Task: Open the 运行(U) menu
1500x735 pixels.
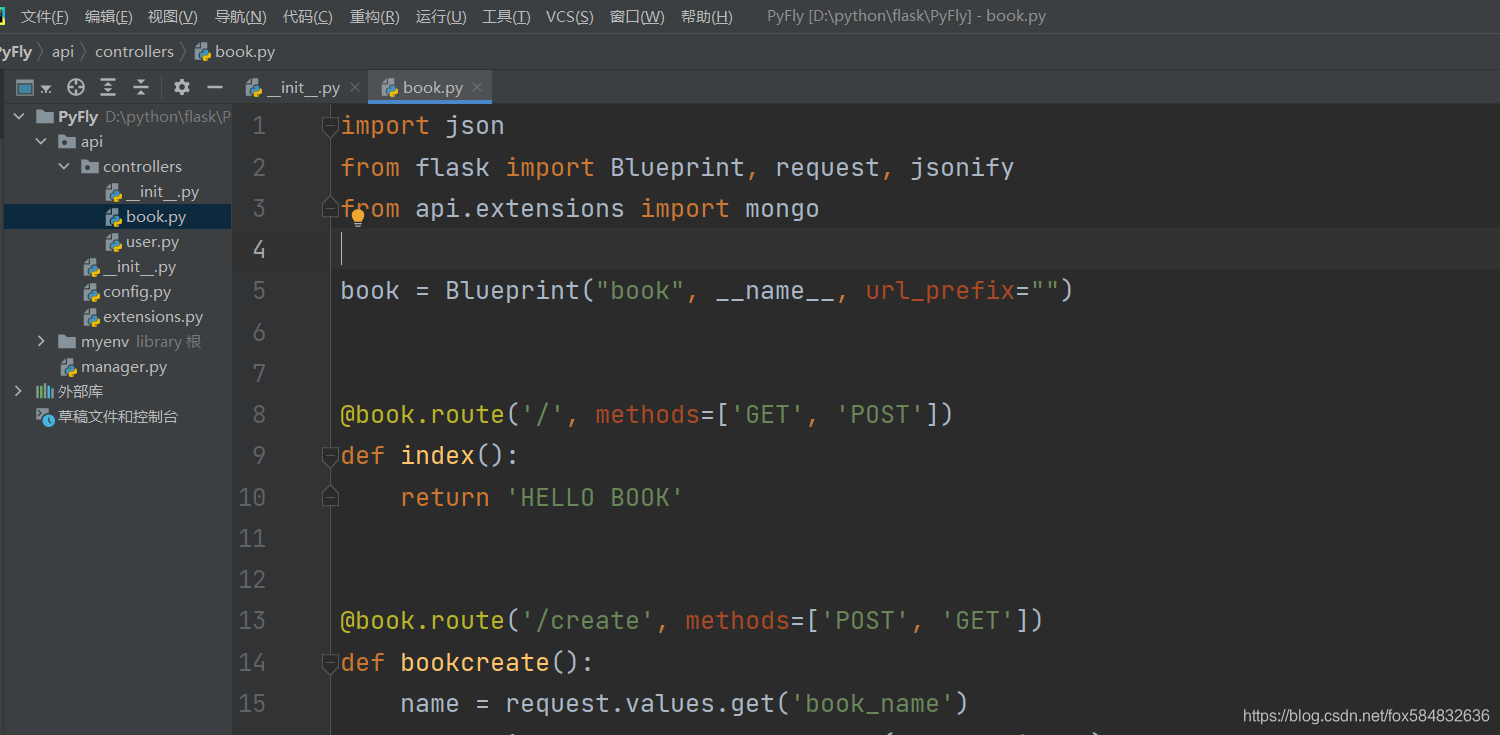Action: click(x=441, y=17)
